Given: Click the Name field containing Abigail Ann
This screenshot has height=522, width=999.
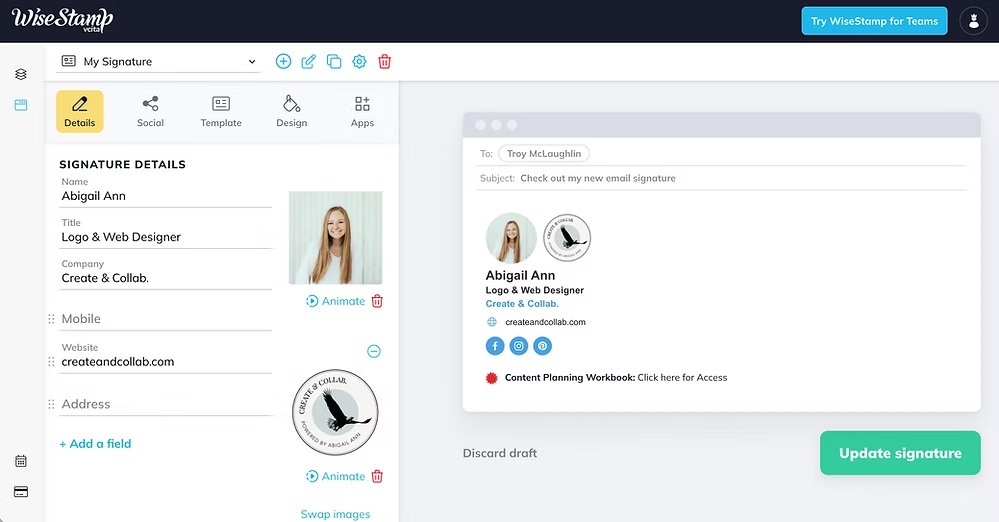Looking at the screenshot, I should point(166,191).
